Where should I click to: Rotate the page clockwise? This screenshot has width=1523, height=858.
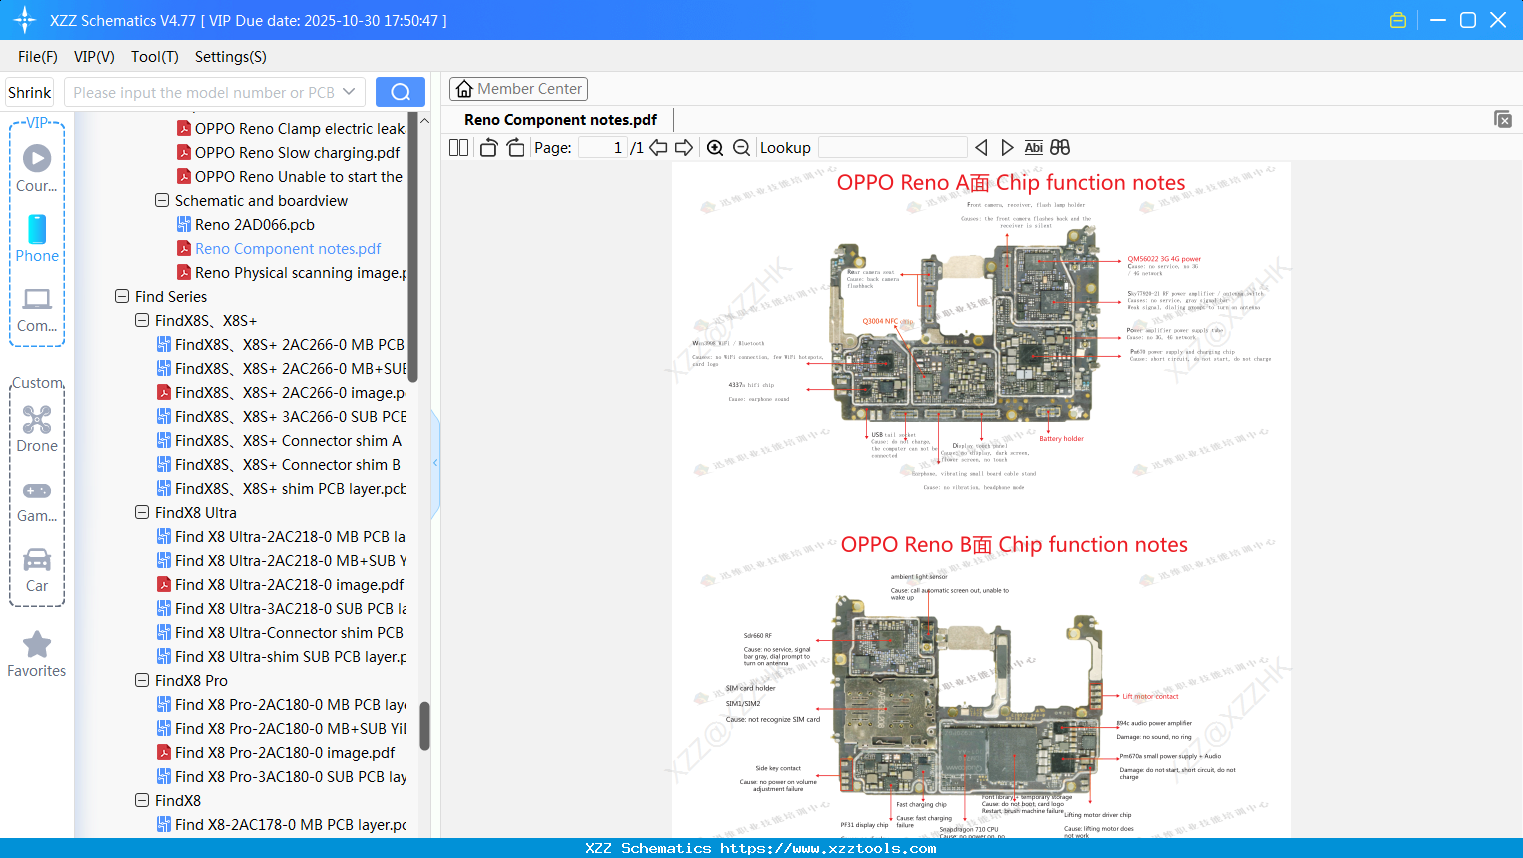pyautogui.click(x=515, y=147)
